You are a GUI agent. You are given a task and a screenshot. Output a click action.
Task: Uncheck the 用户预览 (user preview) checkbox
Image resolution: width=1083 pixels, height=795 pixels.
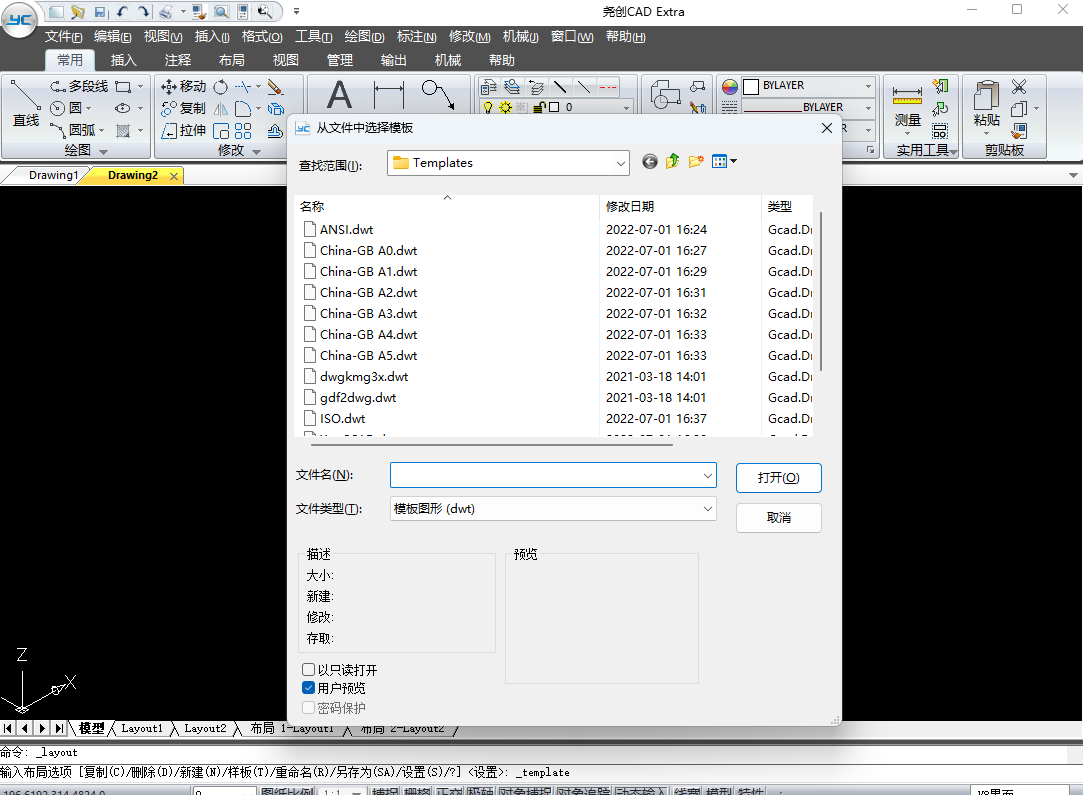309,688
